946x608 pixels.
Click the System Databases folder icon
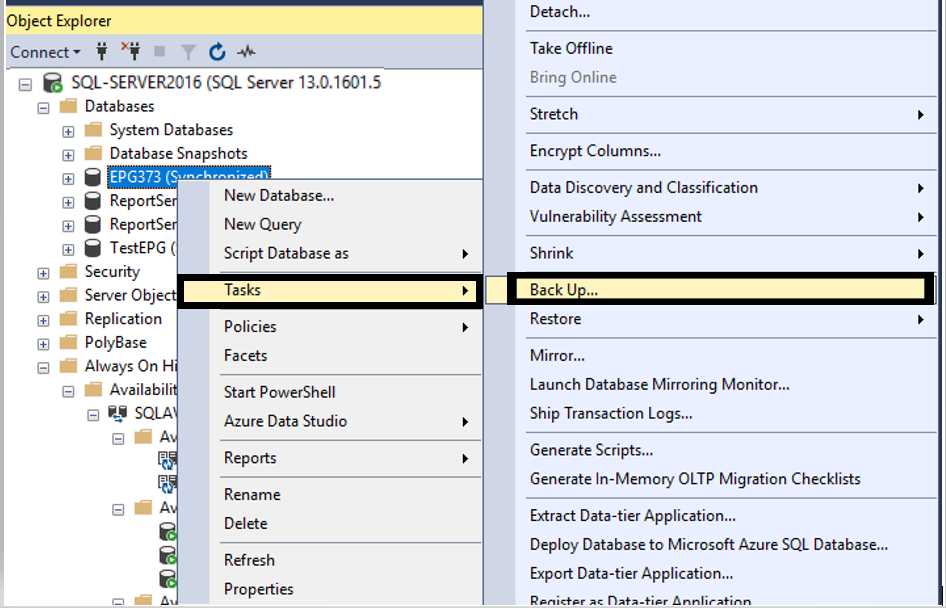point(93,130)
